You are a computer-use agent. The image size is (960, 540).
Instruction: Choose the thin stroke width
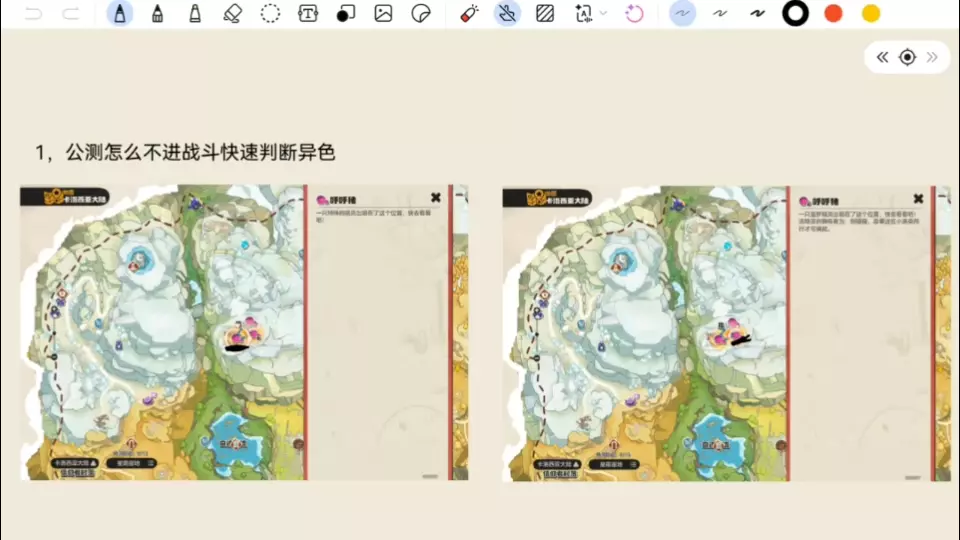[x=683, y=13]
